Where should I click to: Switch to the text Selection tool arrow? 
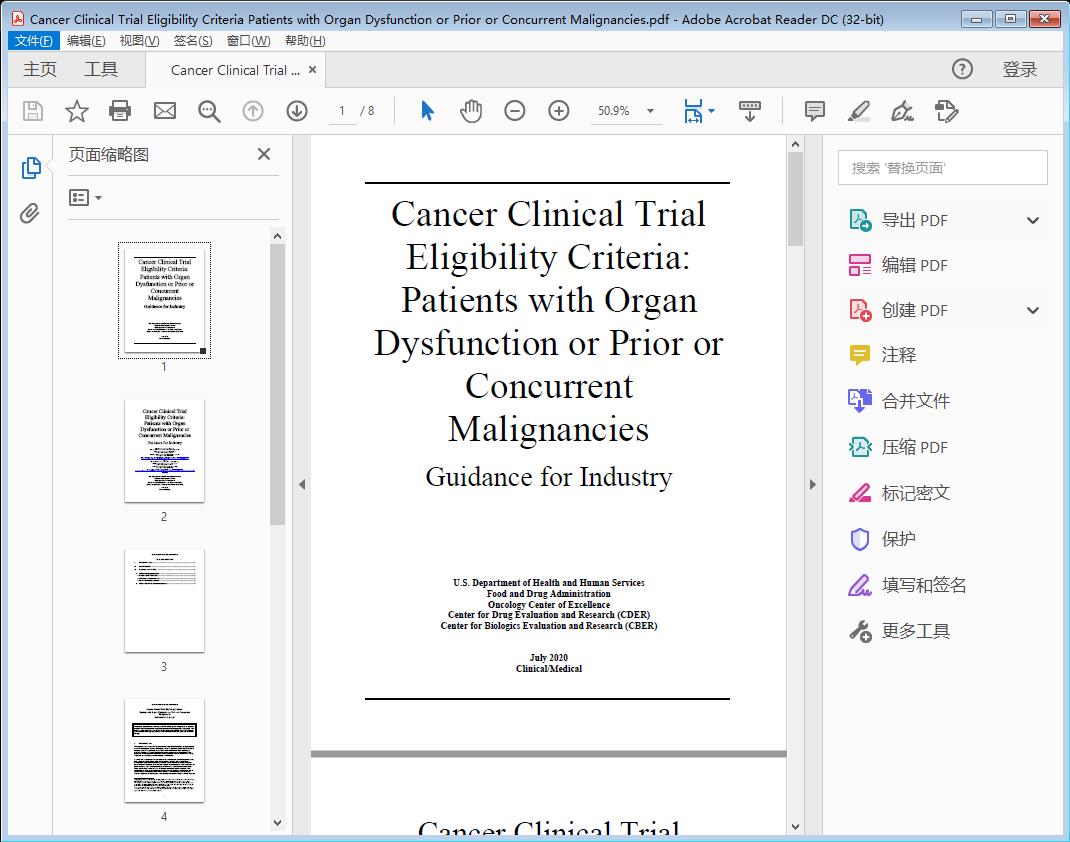425,111
